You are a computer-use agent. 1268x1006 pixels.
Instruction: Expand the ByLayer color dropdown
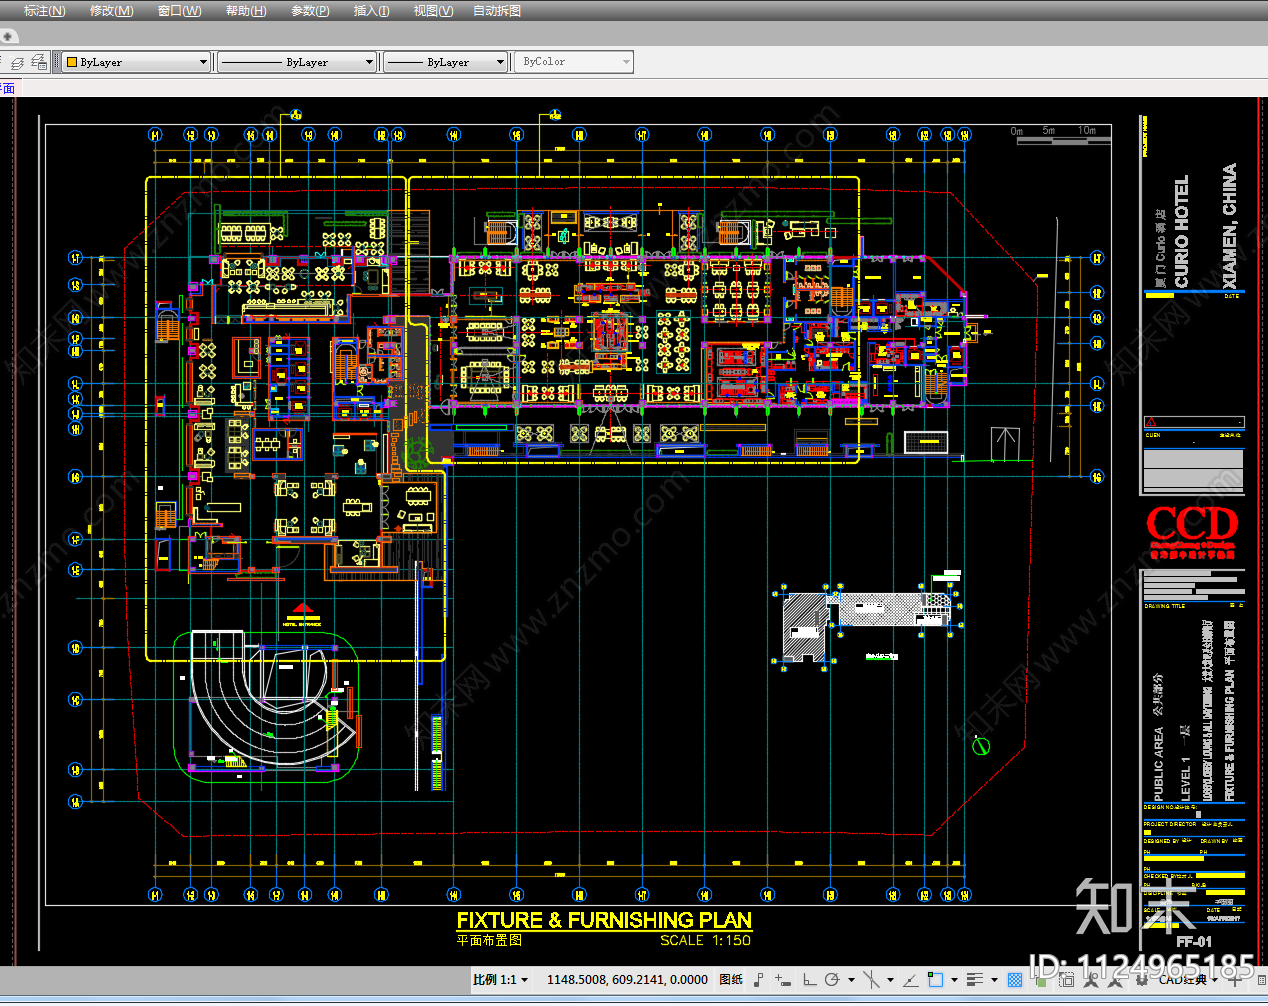pos(203,62)
